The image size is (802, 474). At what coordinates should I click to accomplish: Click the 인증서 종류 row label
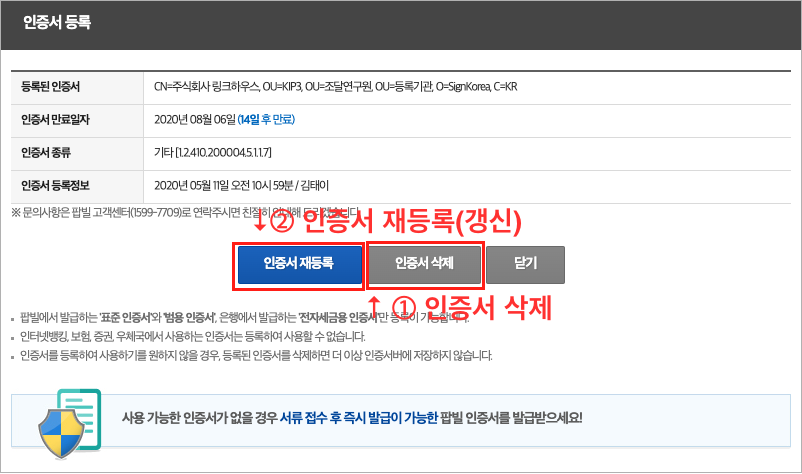(x=46, y=152)
